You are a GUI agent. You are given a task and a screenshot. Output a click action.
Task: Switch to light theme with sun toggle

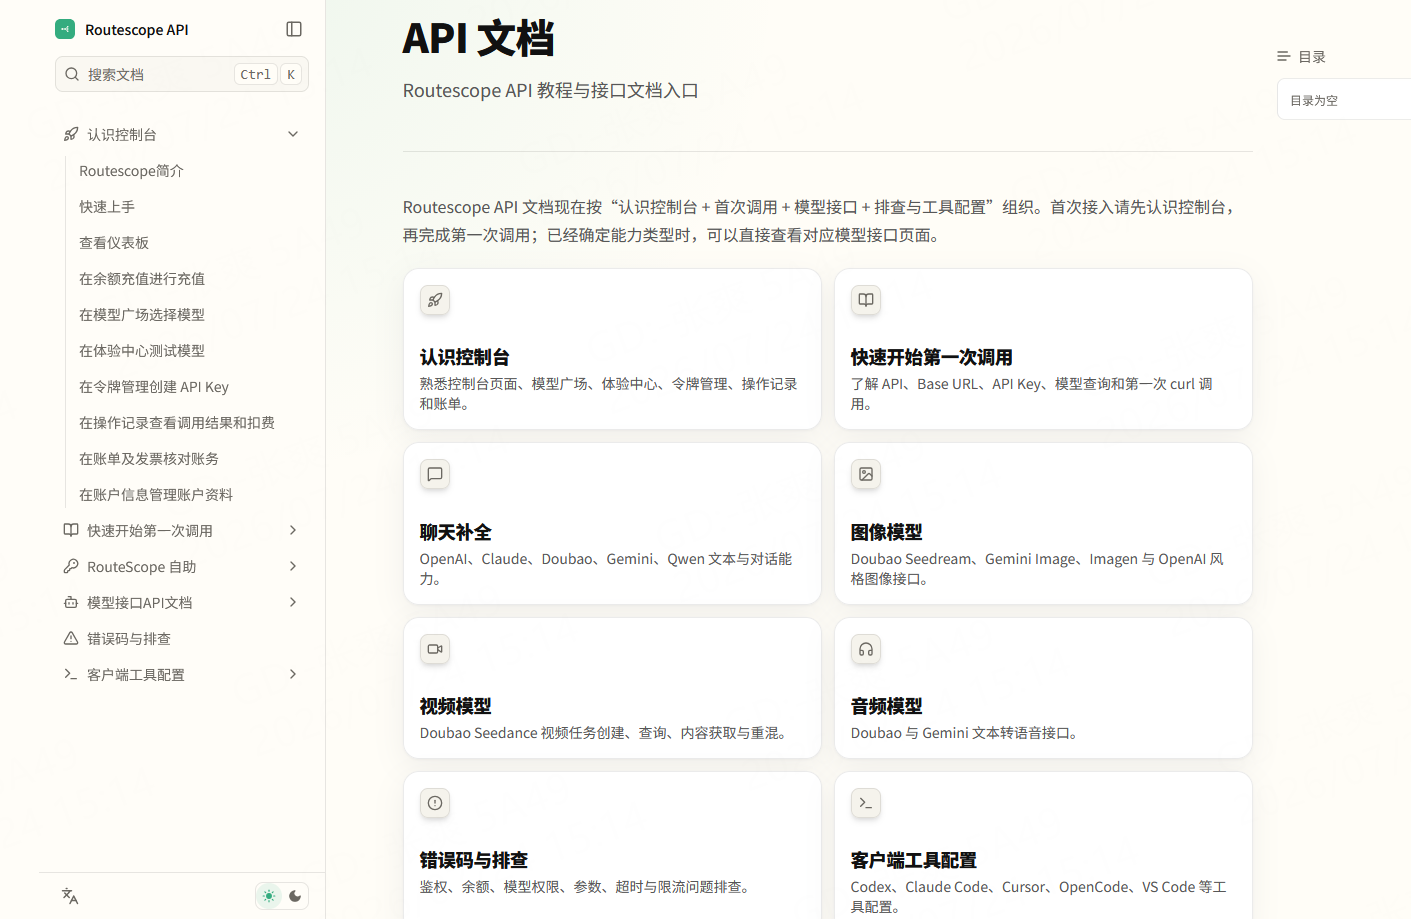[x=269, y=896]
